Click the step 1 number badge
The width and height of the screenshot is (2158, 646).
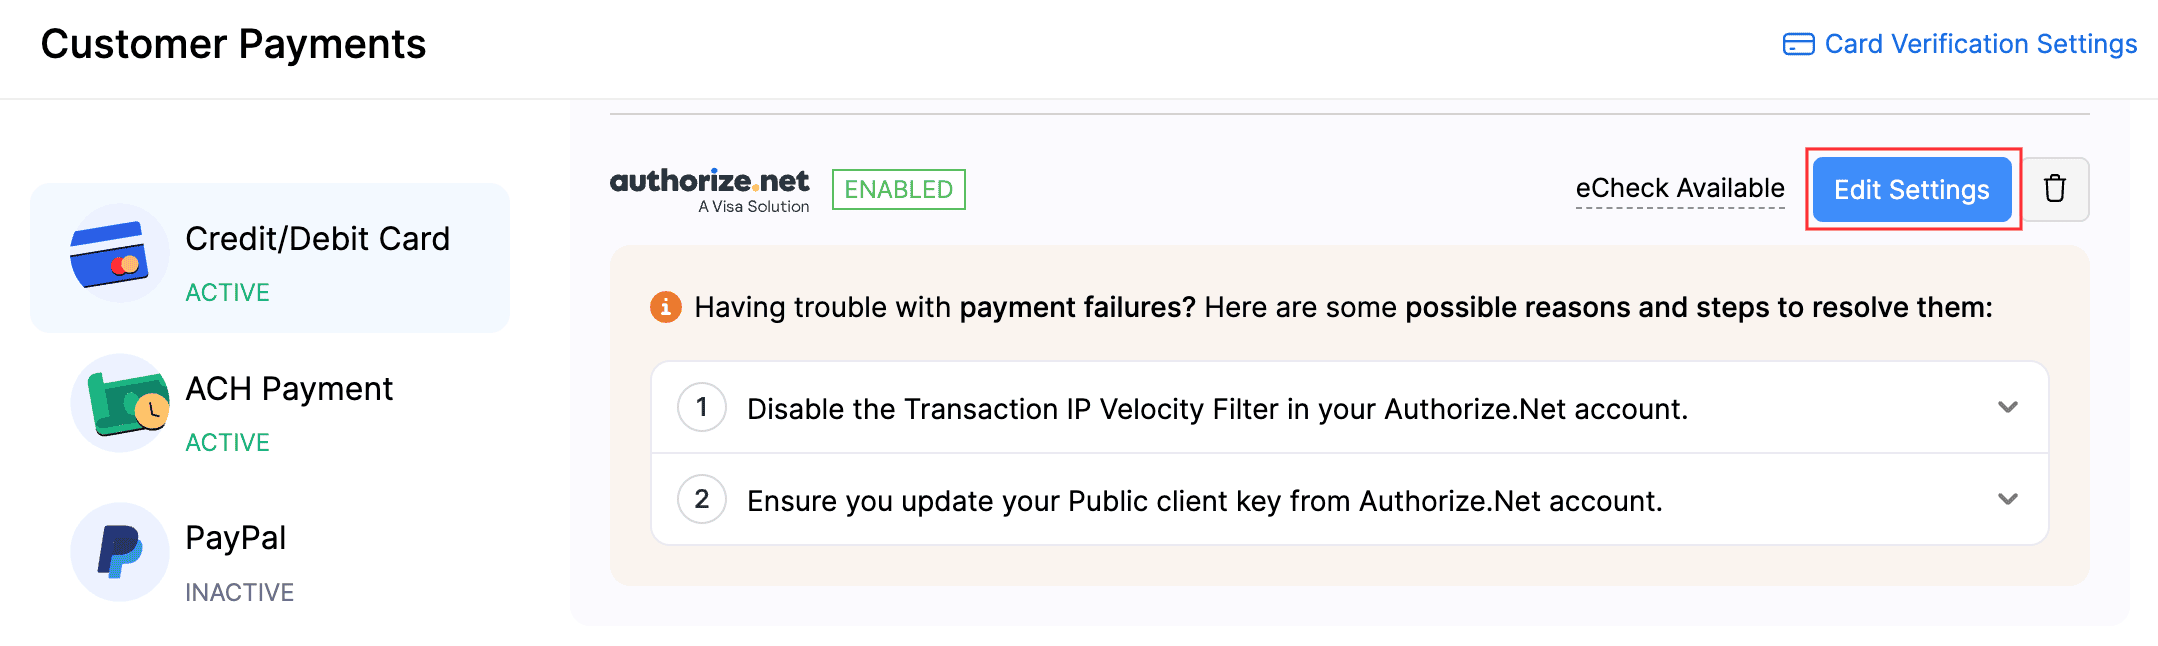coord(702,407)
